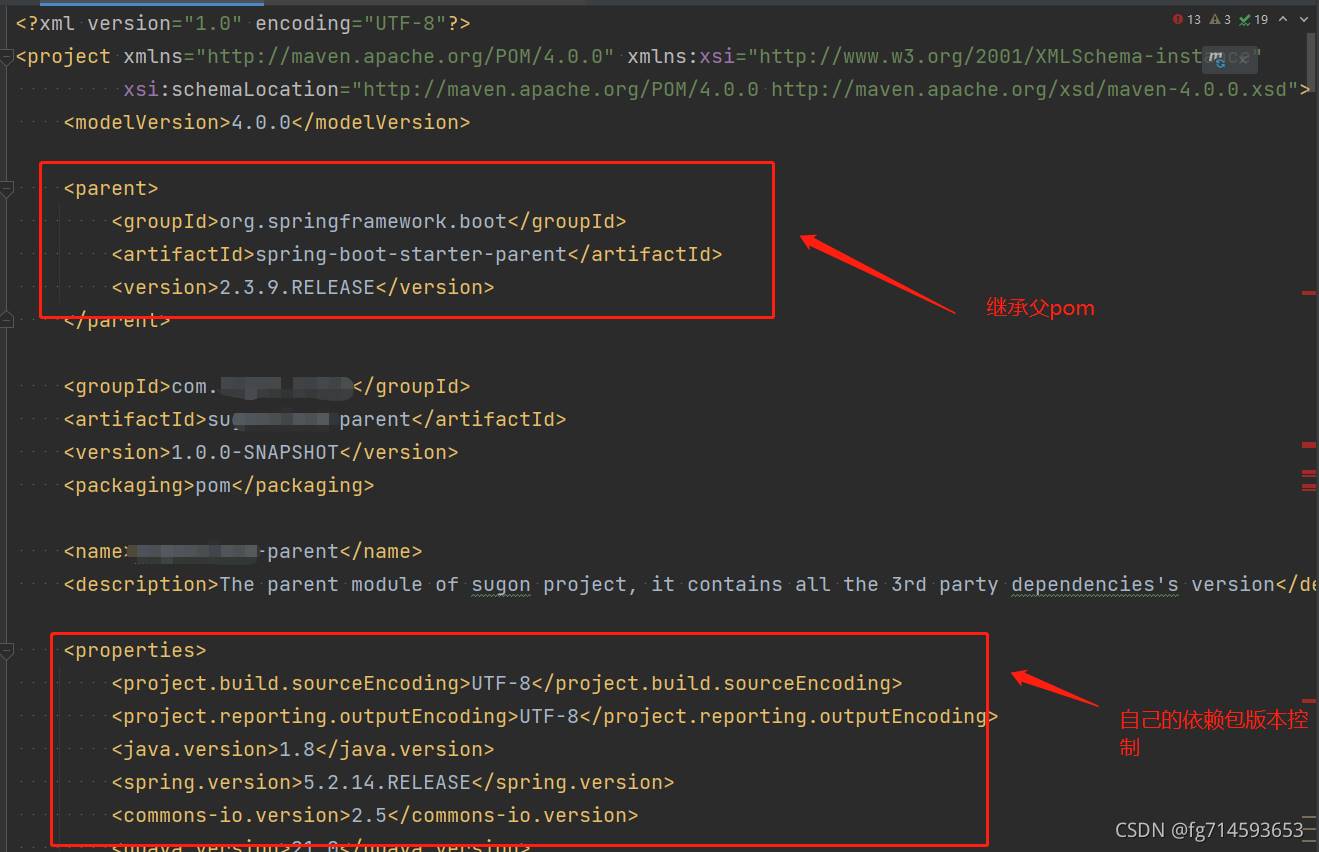Click 1.0.0-SNAPSHOT version text

(255, 452)
